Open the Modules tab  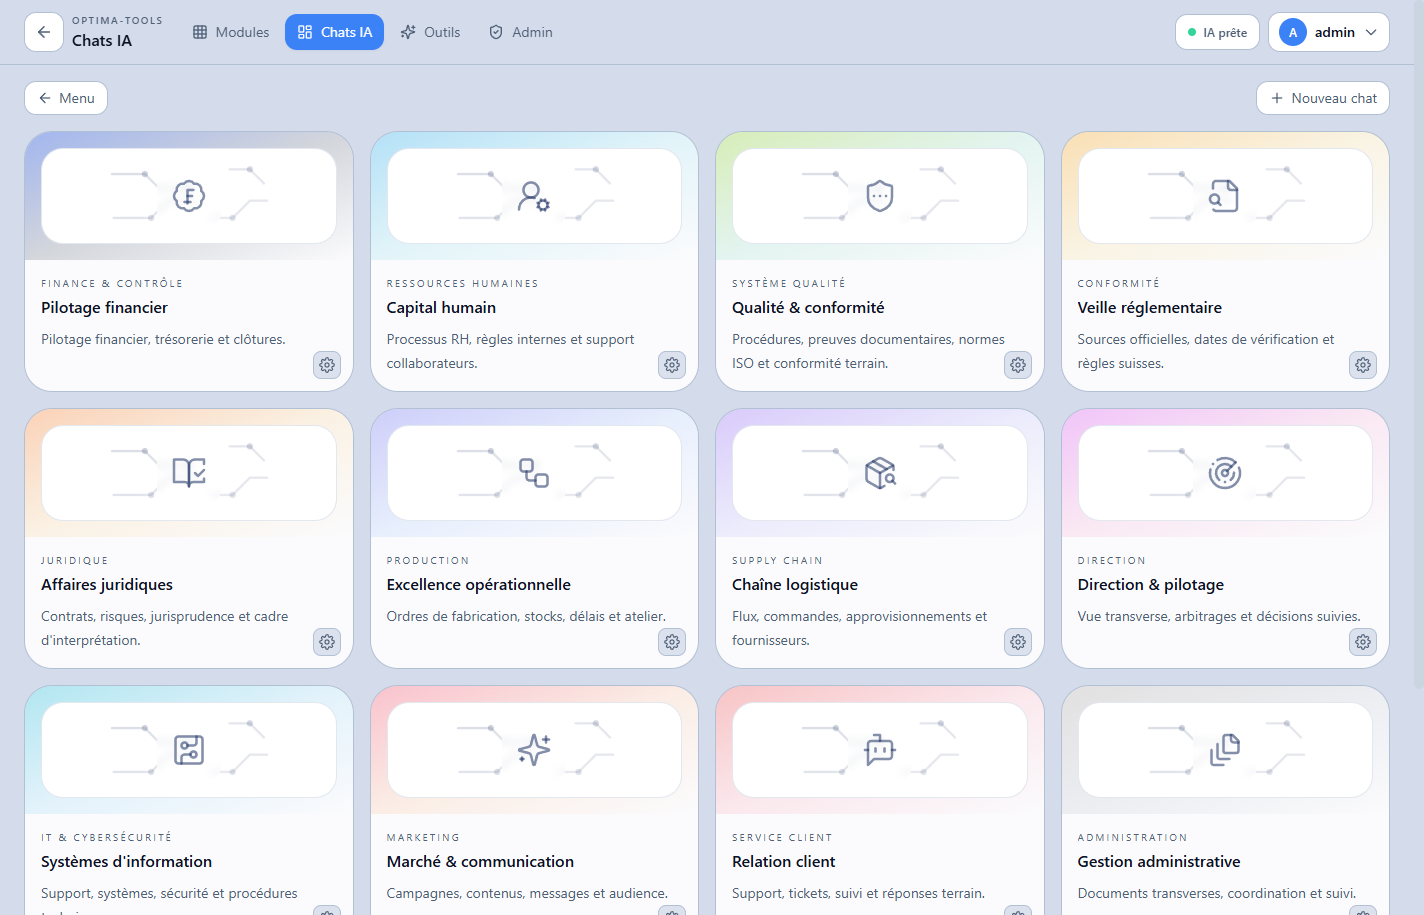(231, 32)
